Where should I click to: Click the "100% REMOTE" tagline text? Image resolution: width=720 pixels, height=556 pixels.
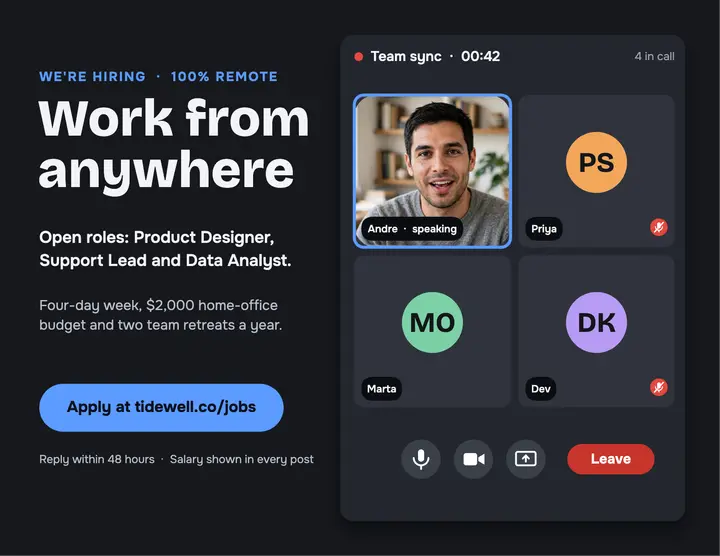click(224, 77)
